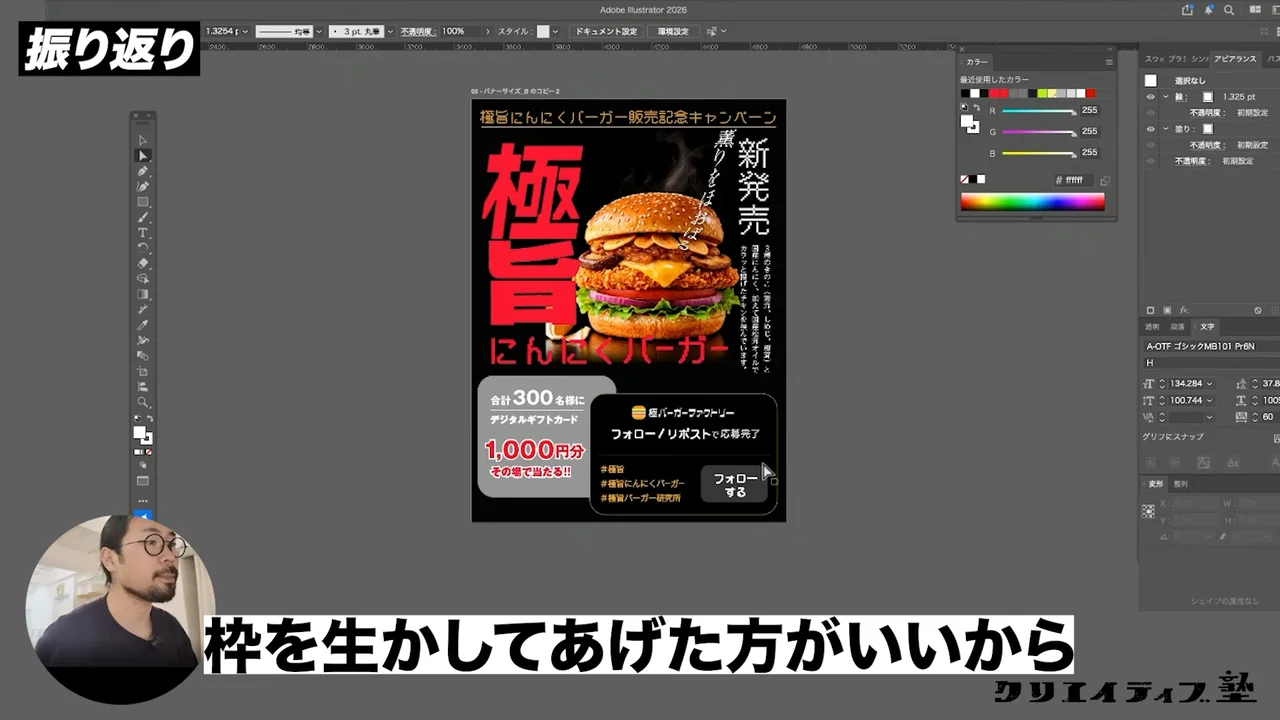Screen dimensions: 1280x720
Task: Select the Direct Selection tool
Action: pyautogui.click(x=143, y=155)
